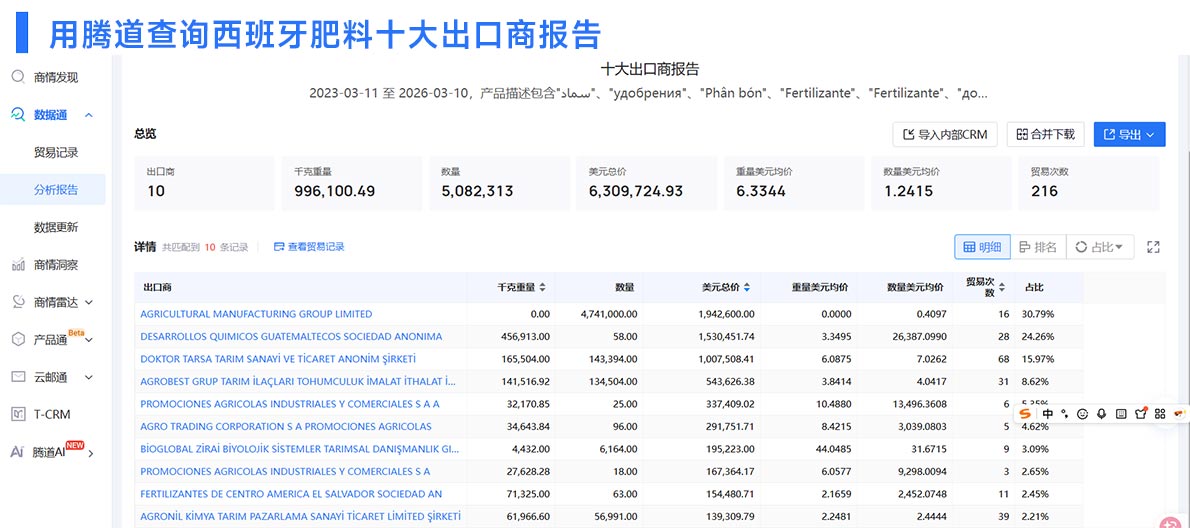
Task: Sort by 千克重量 column arrows
Action: [542, 288]
